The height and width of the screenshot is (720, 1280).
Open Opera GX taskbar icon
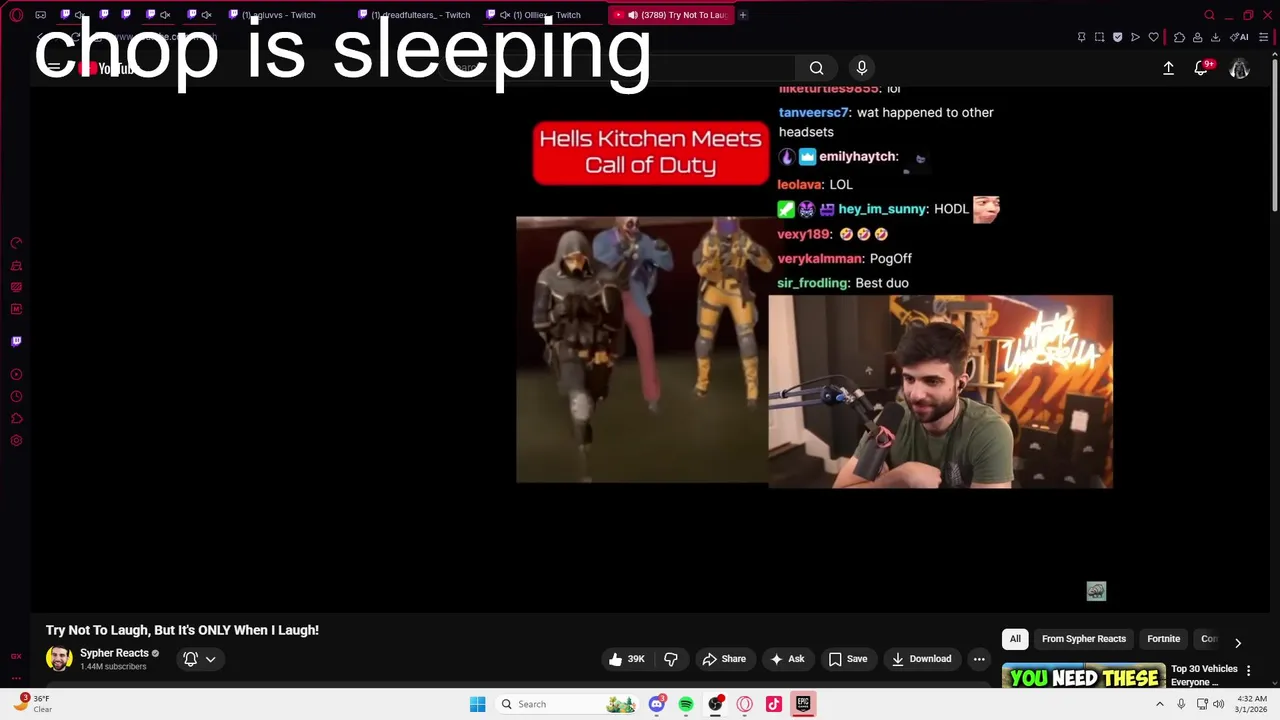point(745,704)
